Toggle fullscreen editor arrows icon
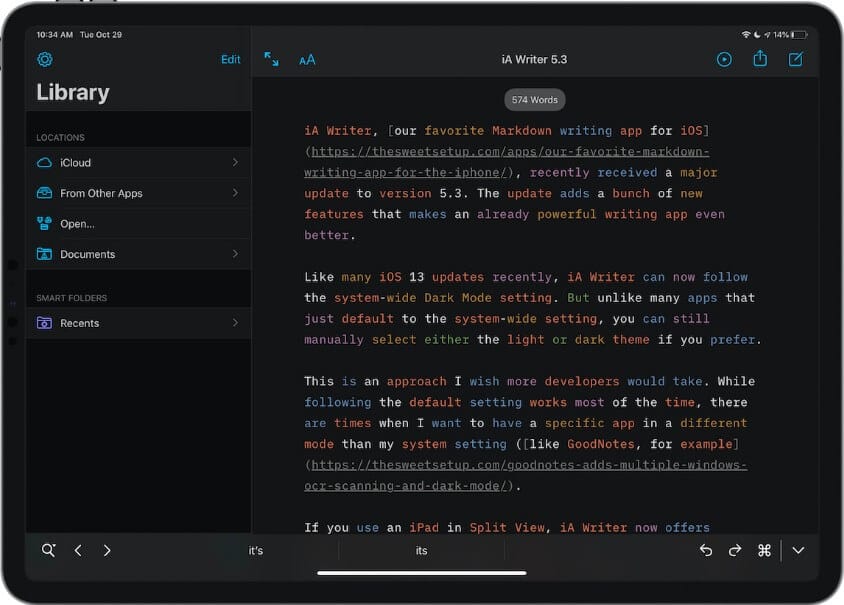 click(x=271, y=59)
